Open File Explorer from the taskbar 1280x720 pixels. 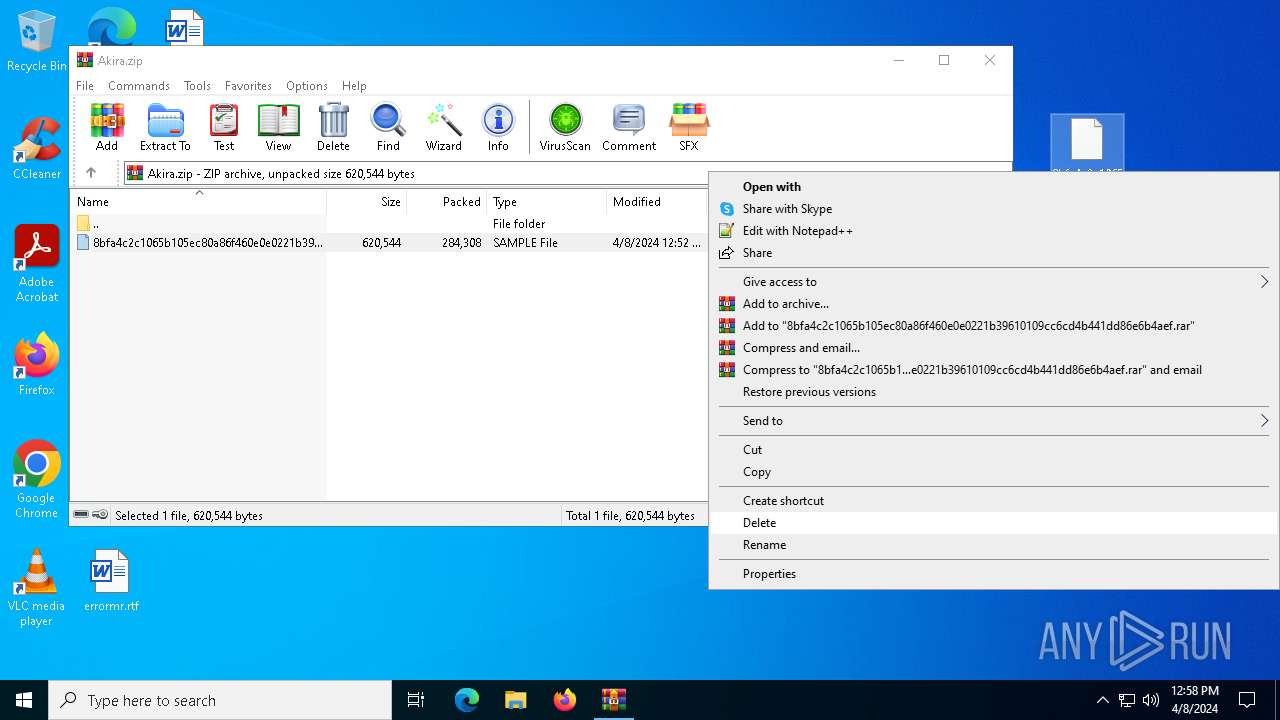(515, 700)
